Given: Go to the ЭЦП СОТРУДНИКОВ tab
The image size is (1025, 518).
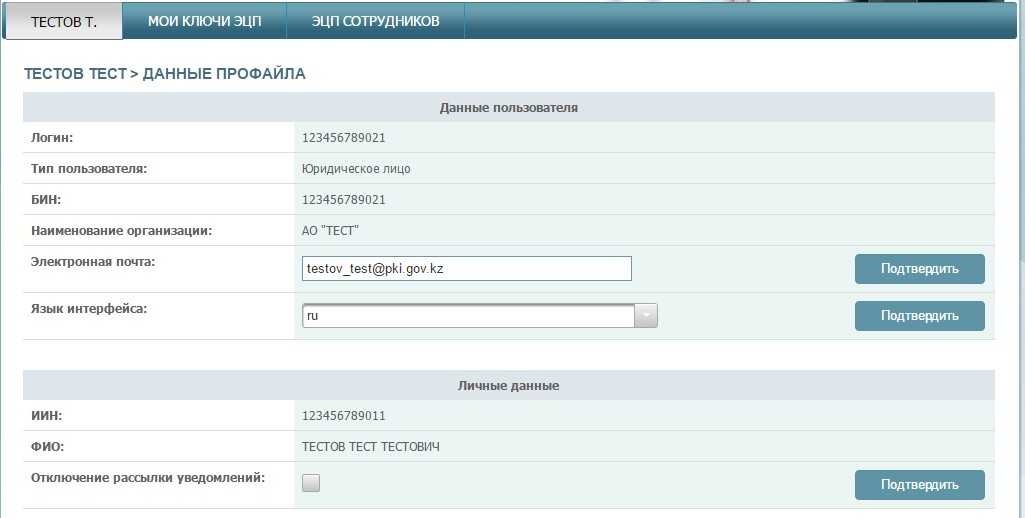Looking at the screenshot, I should pos(375,21).
